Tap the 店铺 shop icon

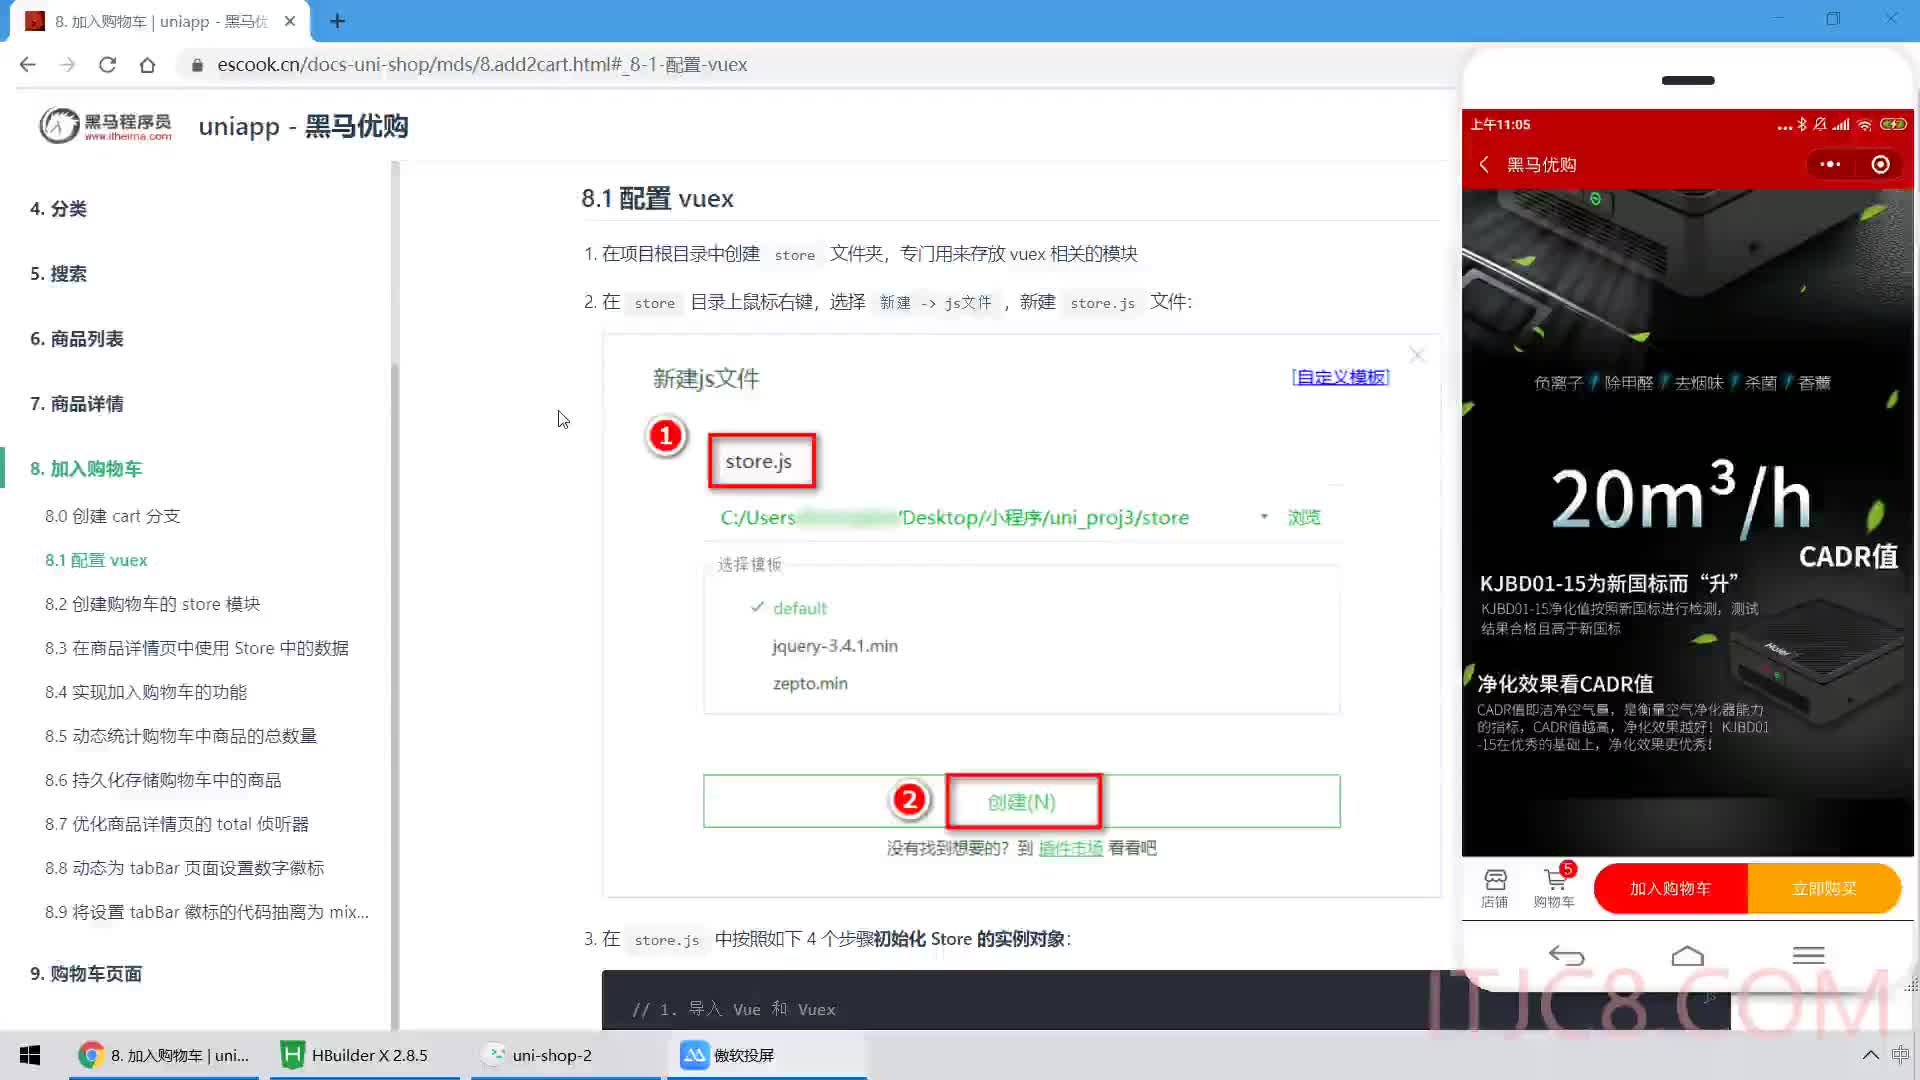pos(1495,888)
